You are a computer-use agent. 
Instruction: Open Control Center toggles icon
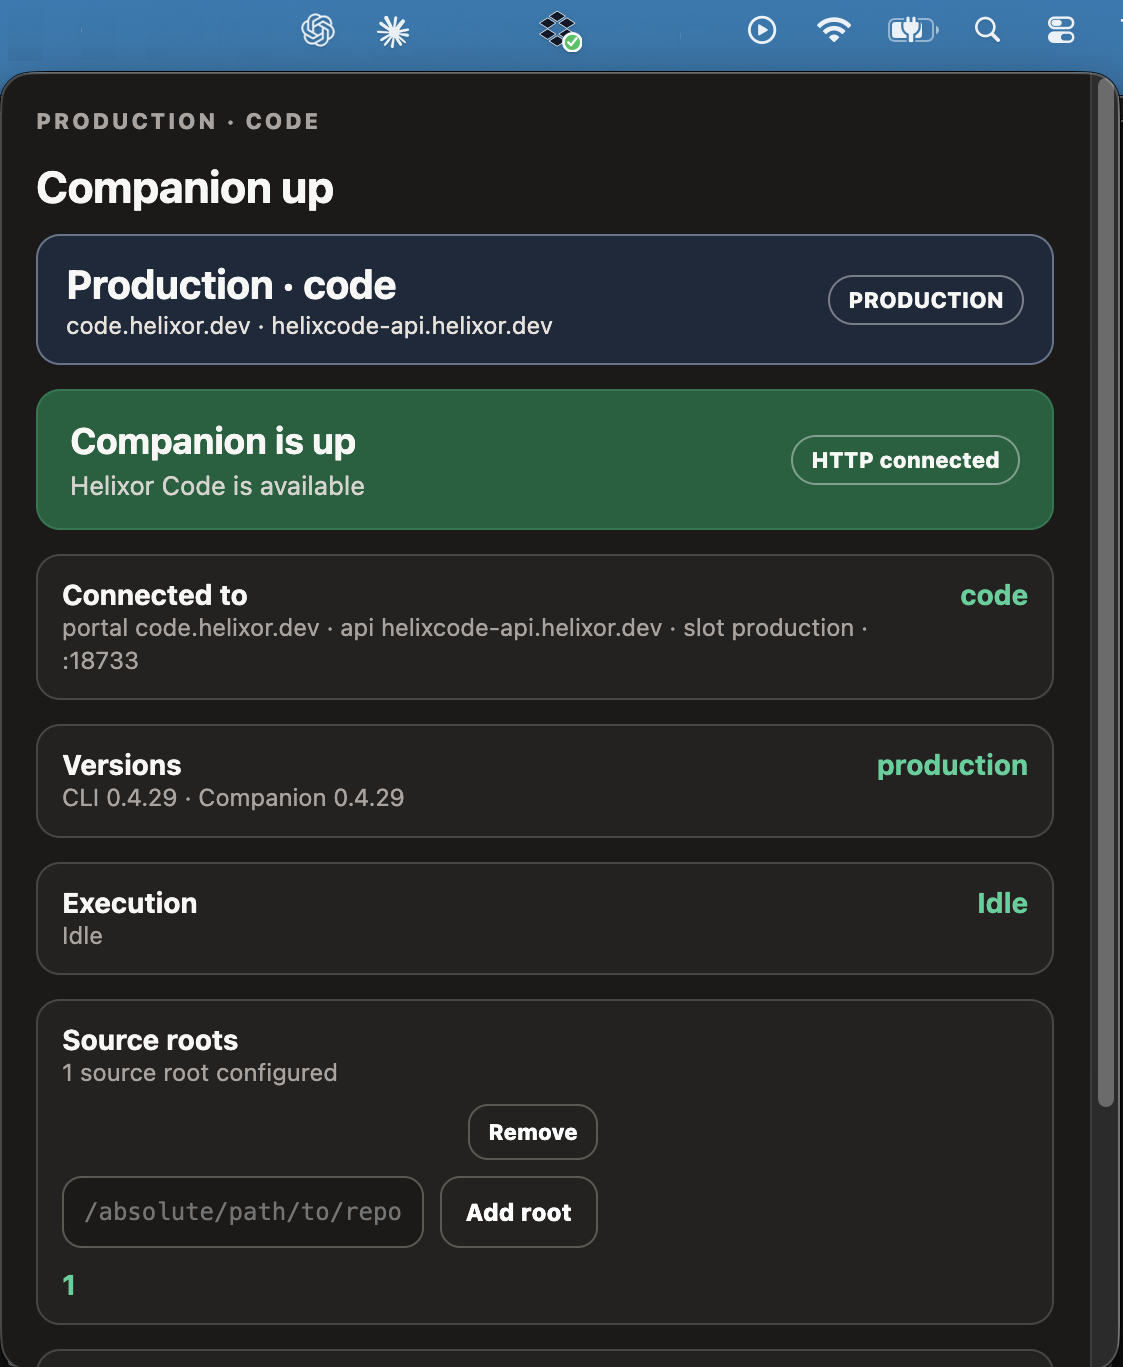pos(1061,30)
